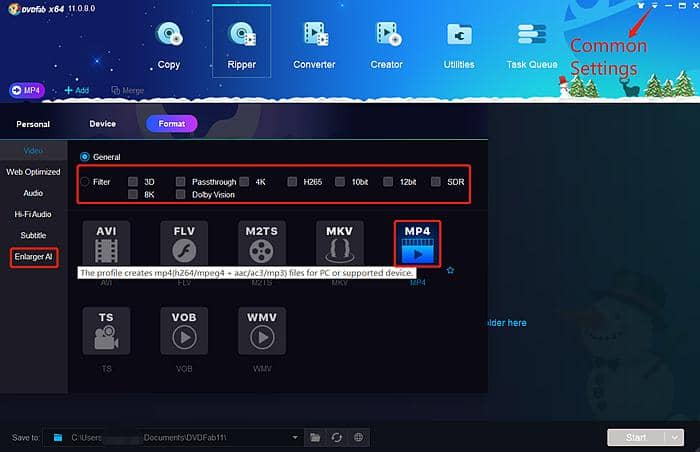The width and height of the screenshot is (700, 452).
Task: Select the FLV format profile
Action: tap(184, 243)
